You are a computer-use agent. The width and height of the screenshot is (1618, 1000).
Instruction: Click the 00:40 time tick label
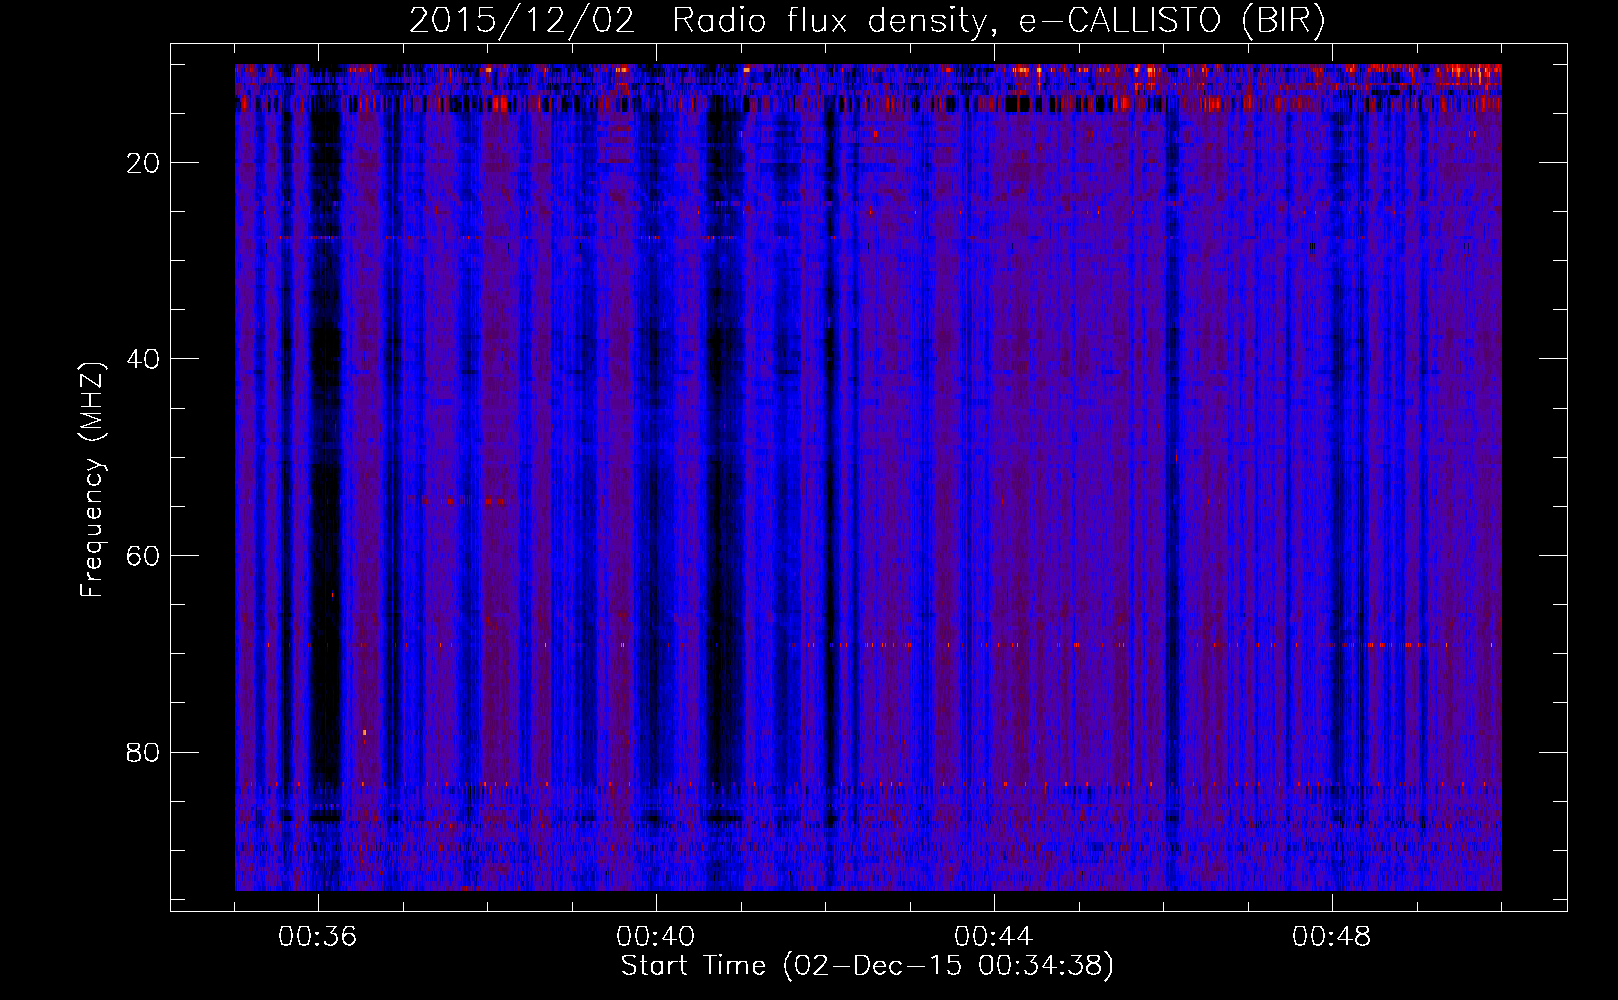655,937
